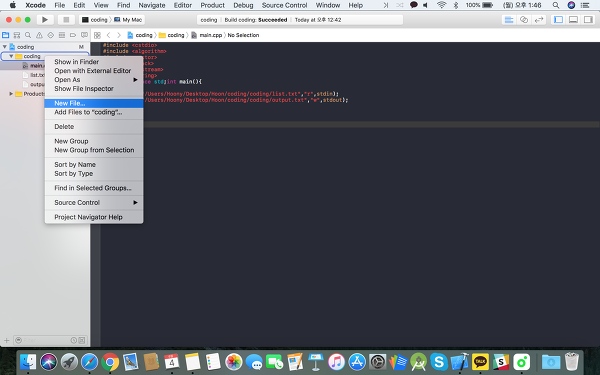Open the Open As submenu

pyautogui.click(x=94, y=80)
